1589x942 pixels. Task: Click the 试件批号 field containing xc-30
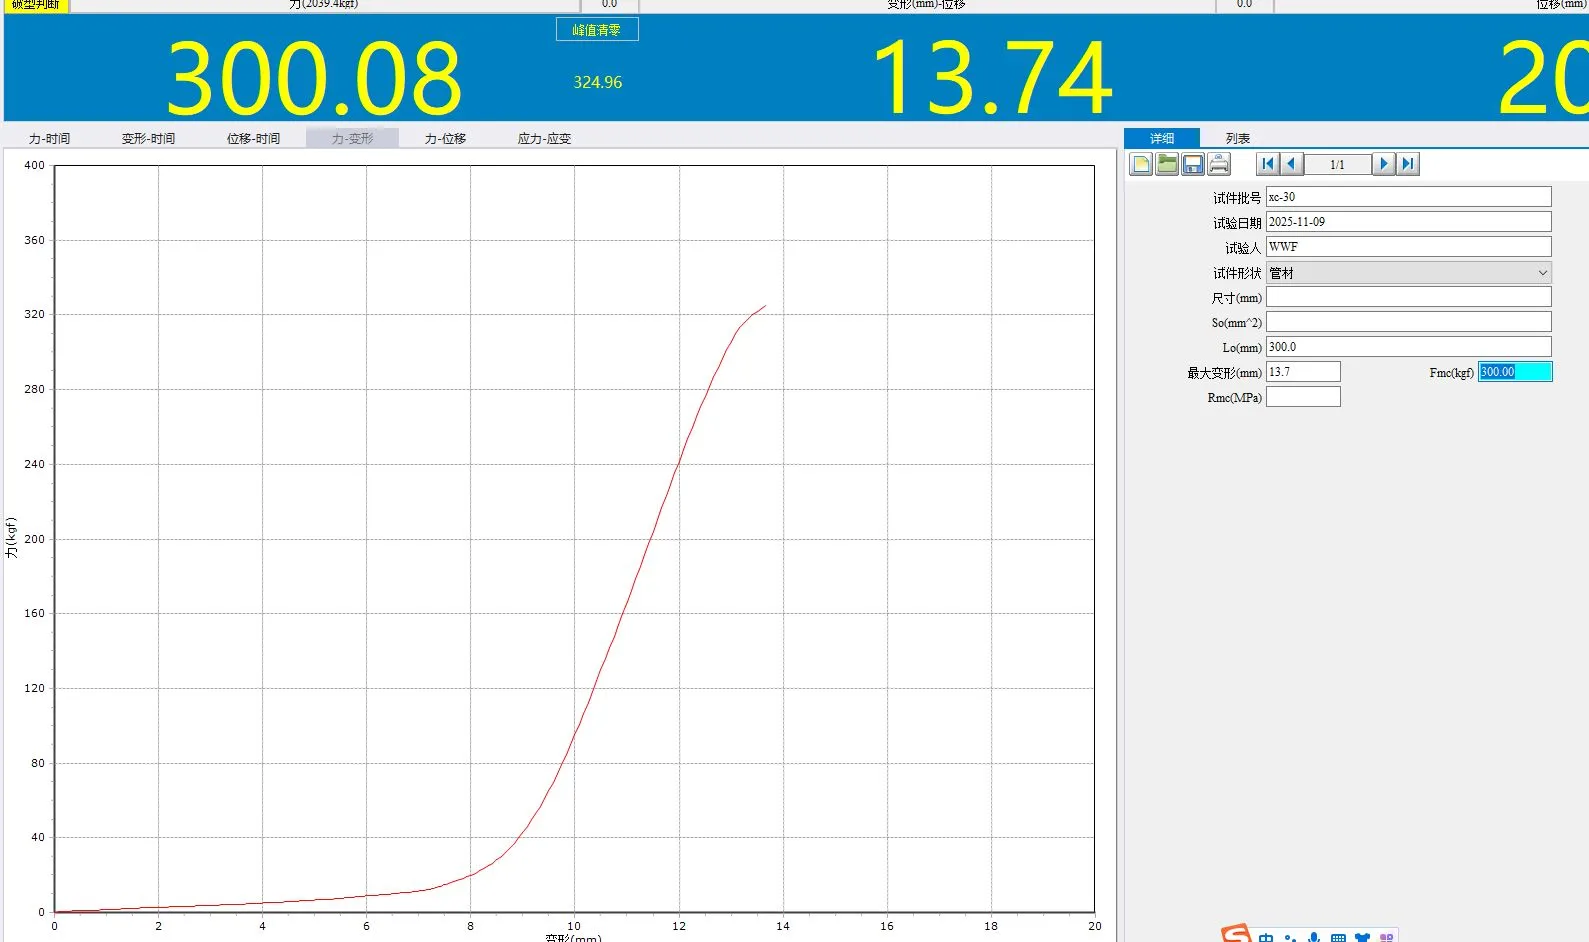click(x=1409, y=197)
